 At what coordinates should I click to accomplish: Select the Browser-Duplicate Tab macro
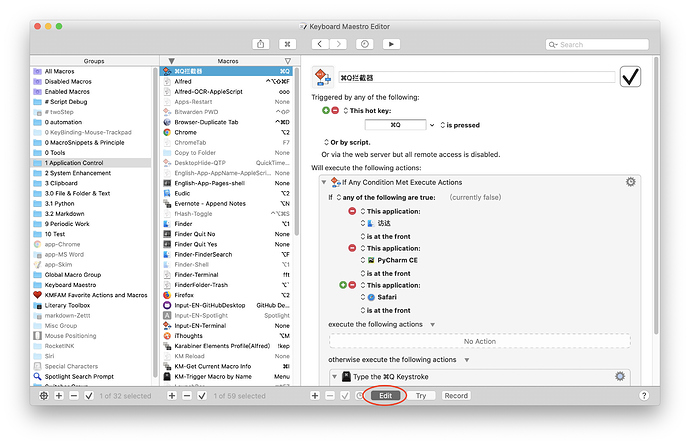point(227,122)
